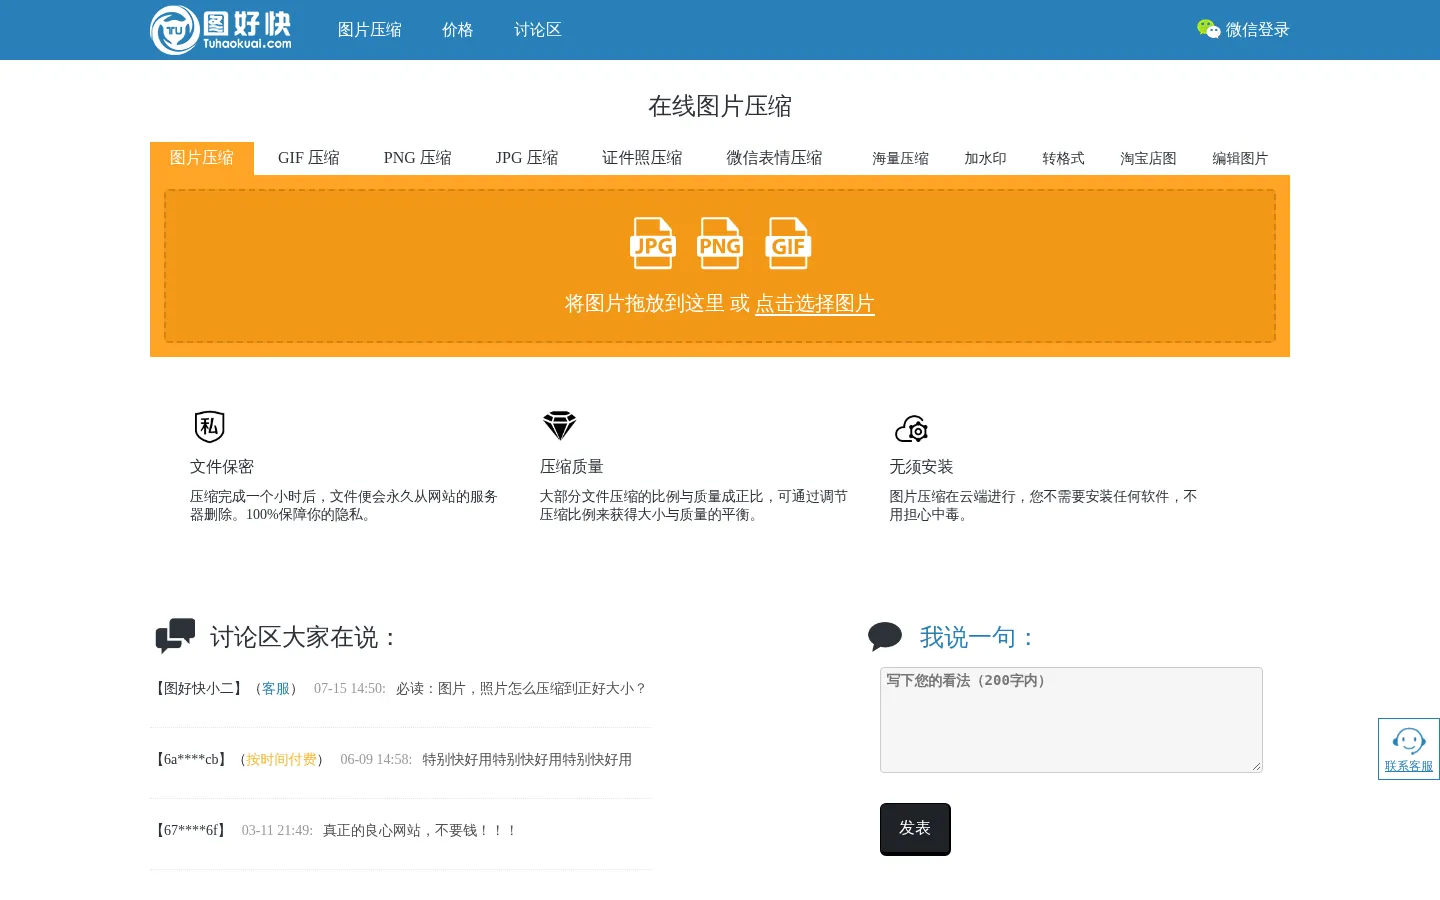
Task: Go to 讨论区 in top navigation
Action: [x=538, y=30]
